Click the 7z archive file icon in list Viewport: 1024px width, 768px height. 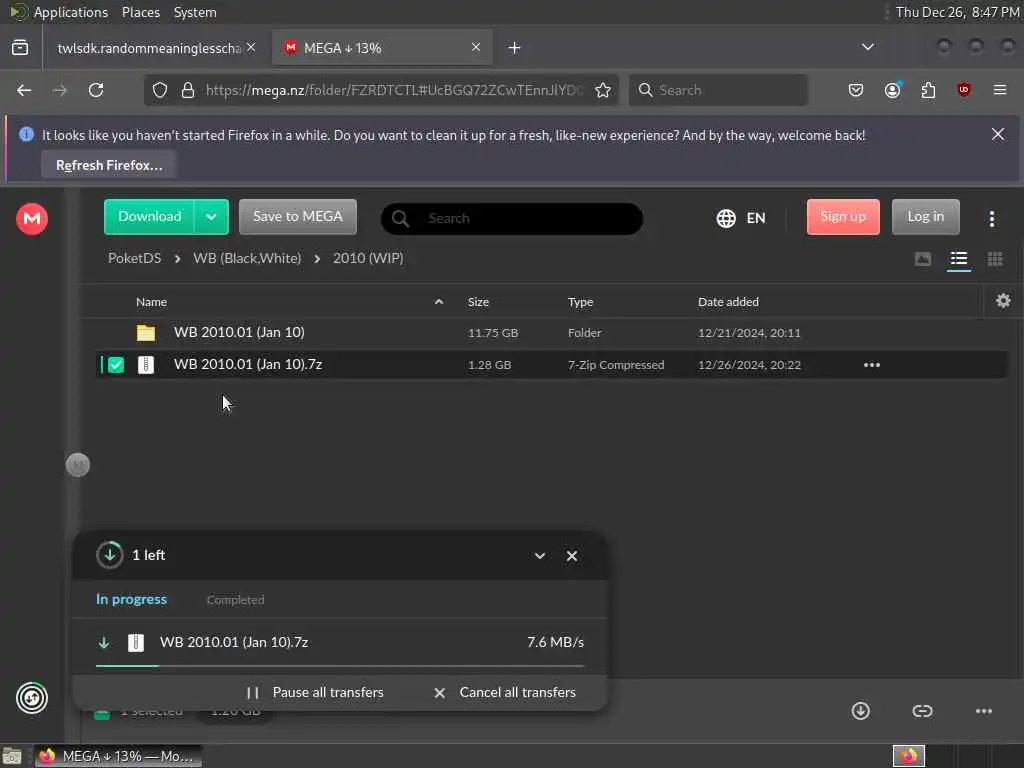[x=146, y=365]
